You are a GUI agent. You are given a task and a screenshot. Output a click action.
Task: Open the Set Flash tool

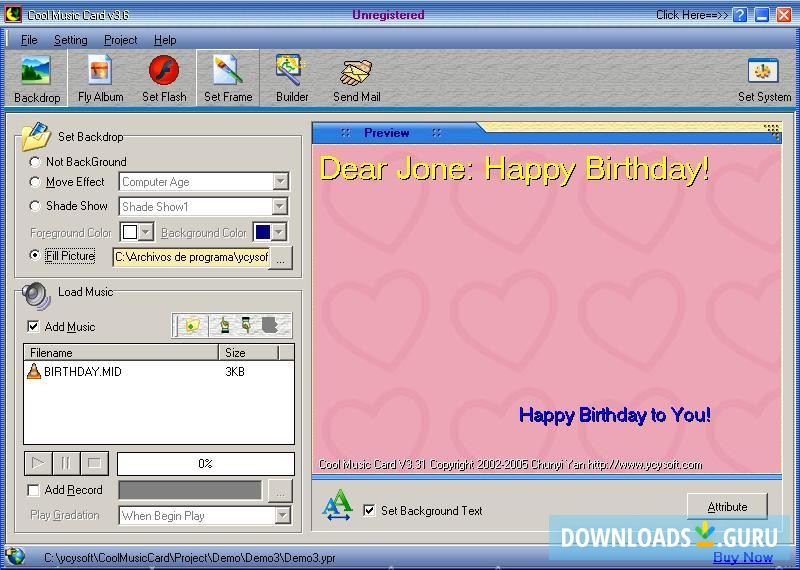tap(164, 78)
